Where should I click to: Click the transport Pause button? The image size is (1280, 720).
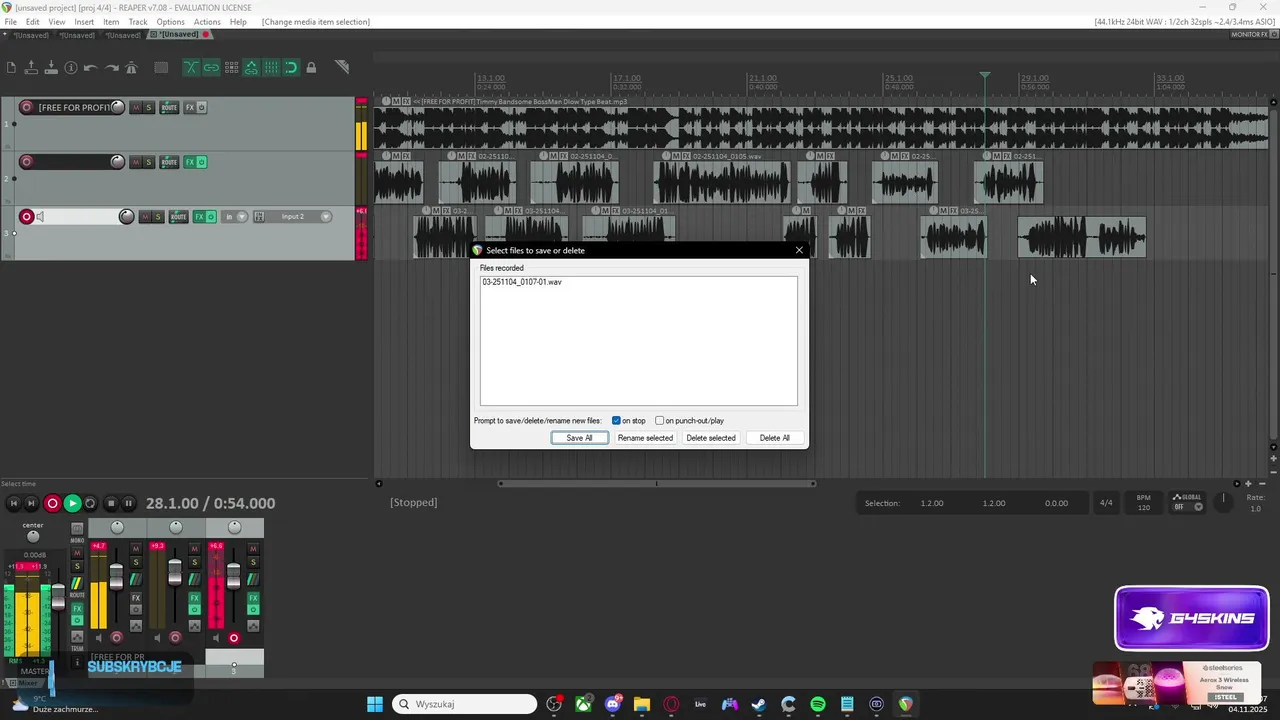[129, 504]
